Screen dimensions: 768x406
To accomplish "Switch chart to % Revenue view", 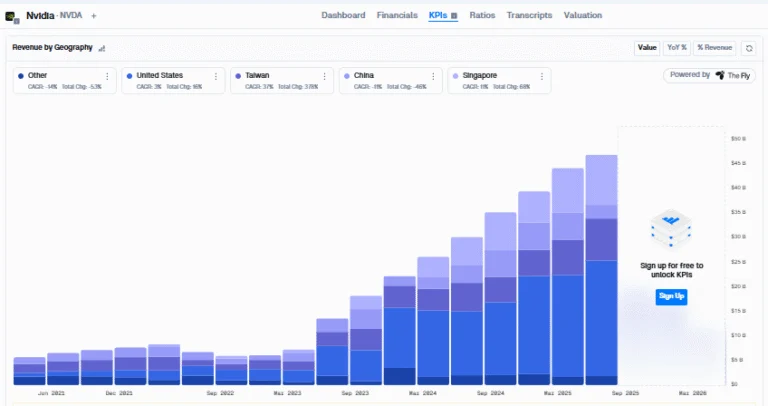I will [715, 48].
